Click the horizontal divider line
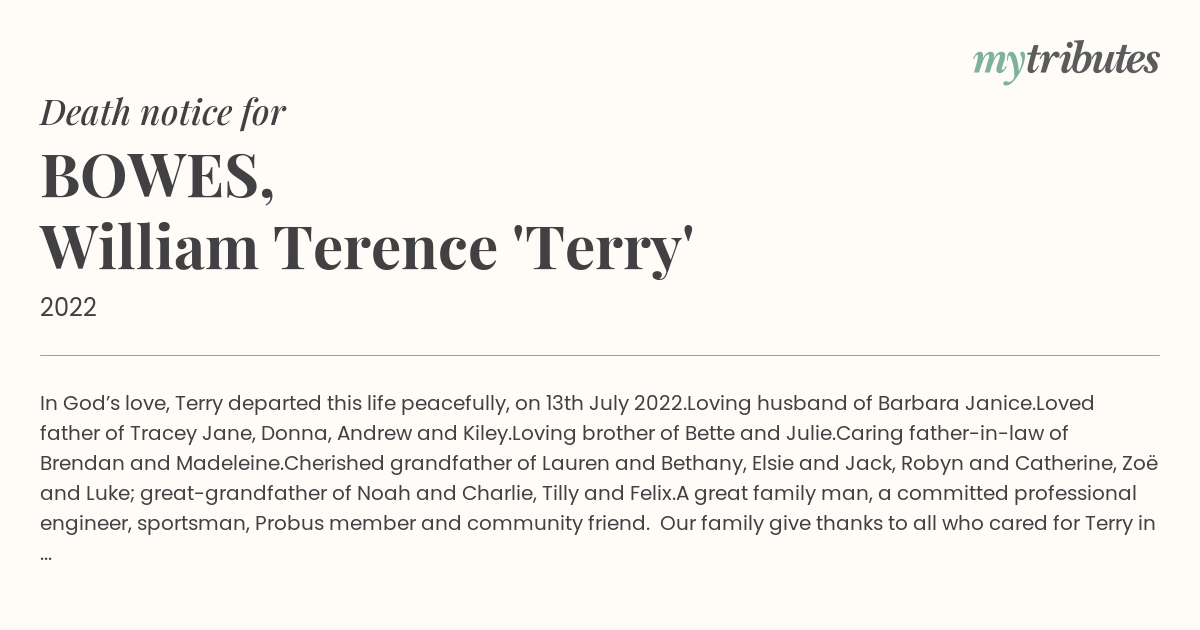1200x630 pixels. [x=600, y=355]
